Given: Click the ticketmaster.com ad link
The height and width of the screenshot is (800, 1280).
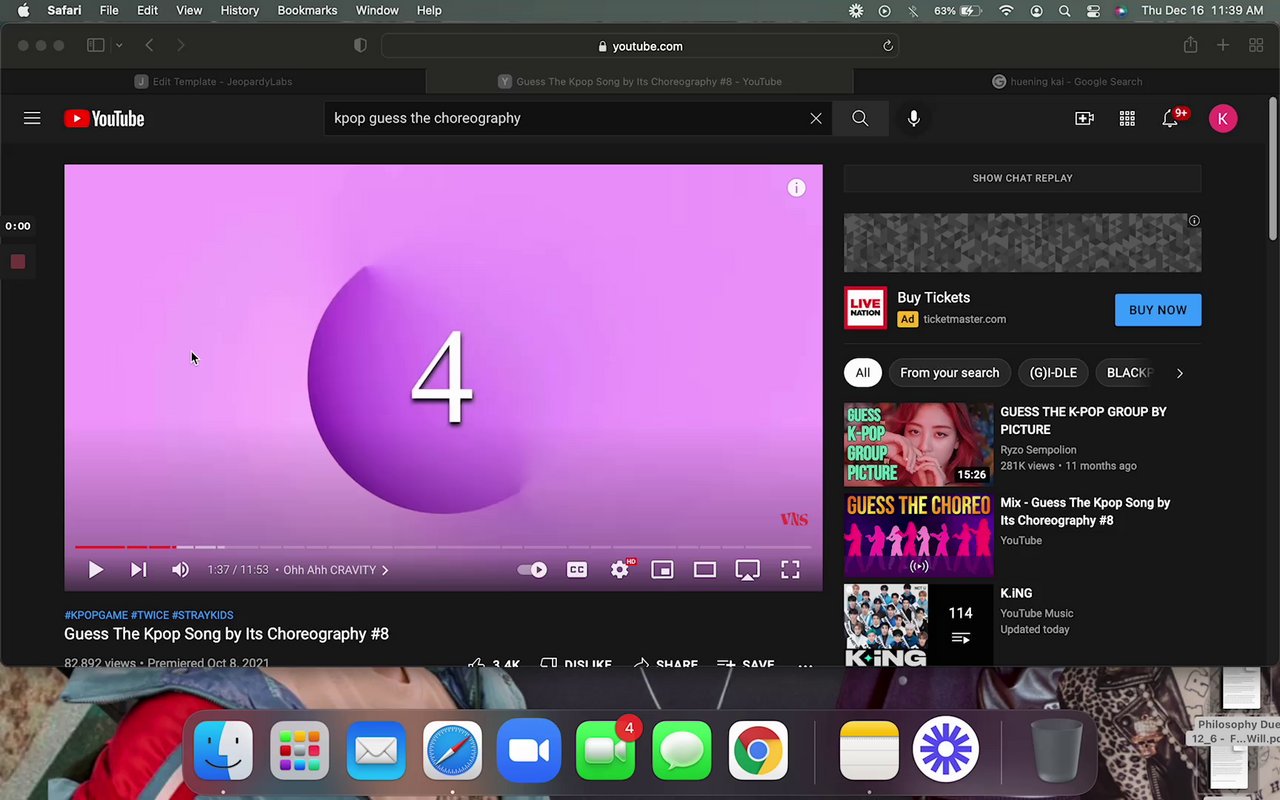Looking at the screenshot, I should click(x=964, y=319).
